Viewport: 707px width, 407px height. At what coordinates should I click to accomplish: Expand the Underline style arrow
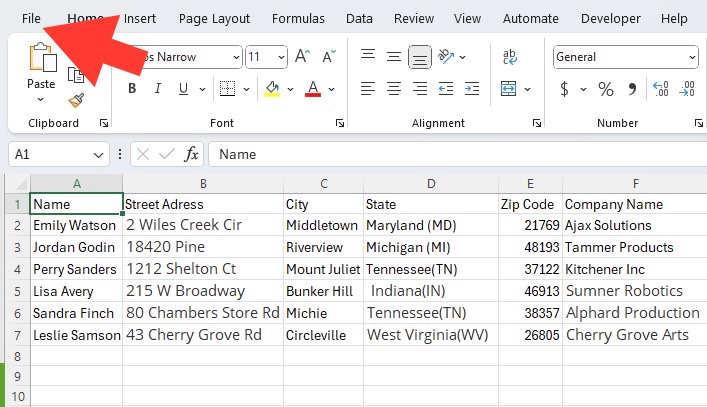pyautogui.click(x=202, y=89)
